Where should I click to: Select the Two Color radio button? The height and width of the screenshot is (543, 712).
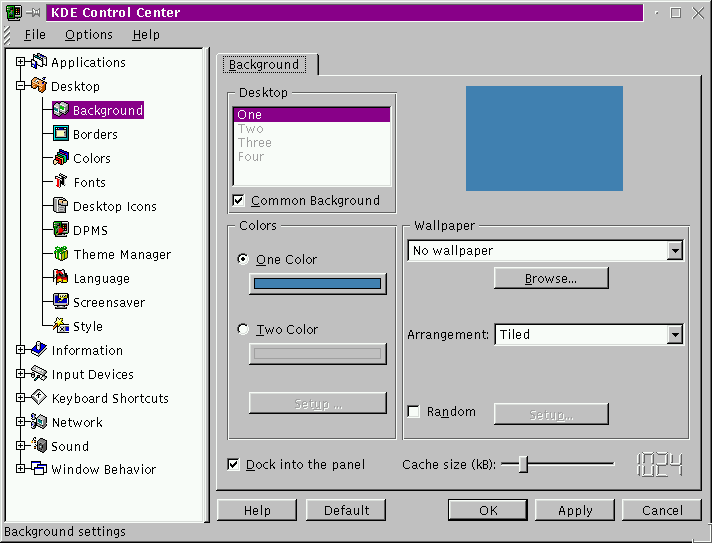[x=243, y=329]
